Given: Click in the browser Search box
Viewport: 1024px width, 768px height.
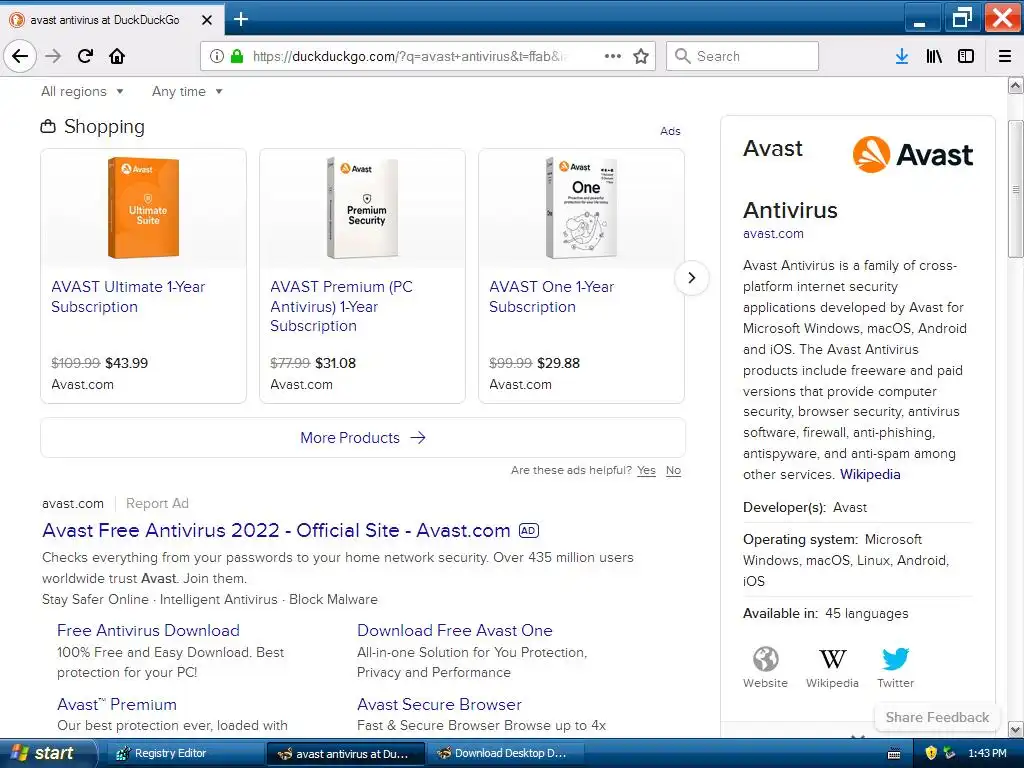Looking at the screenshot, I should 743,56.
